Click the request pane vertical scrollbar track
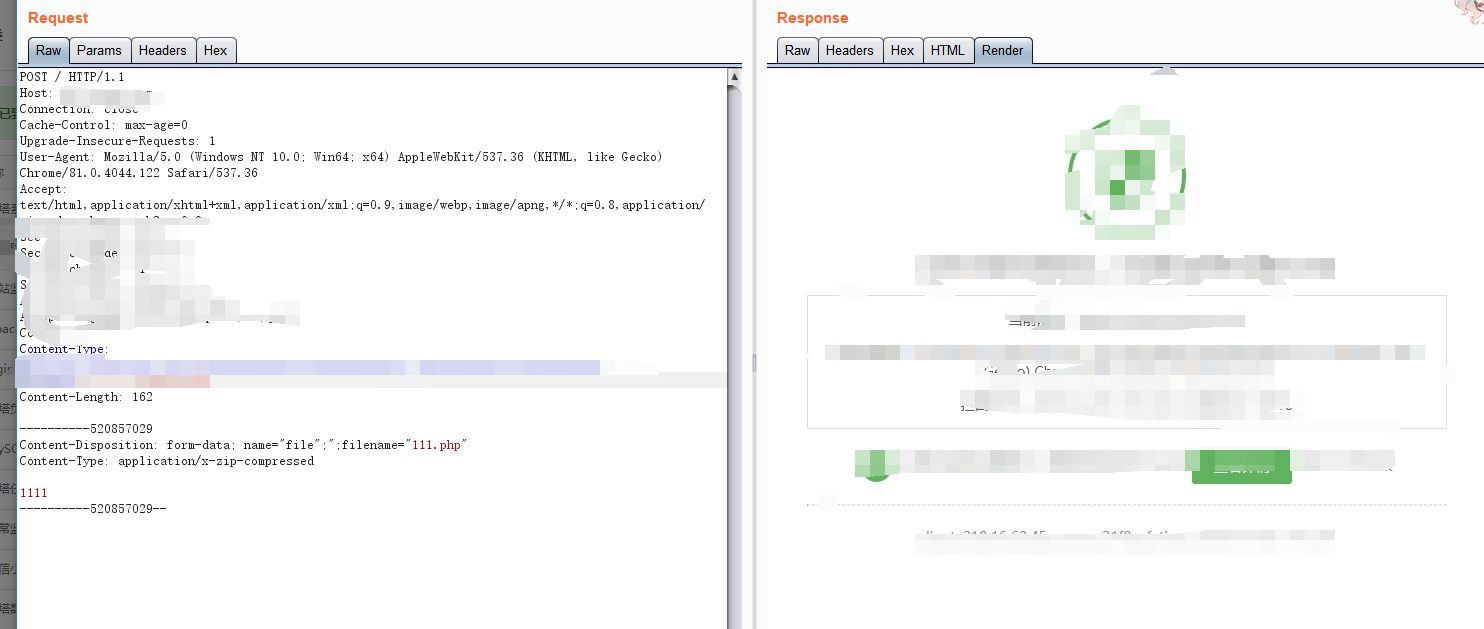 tap(734, 350)
